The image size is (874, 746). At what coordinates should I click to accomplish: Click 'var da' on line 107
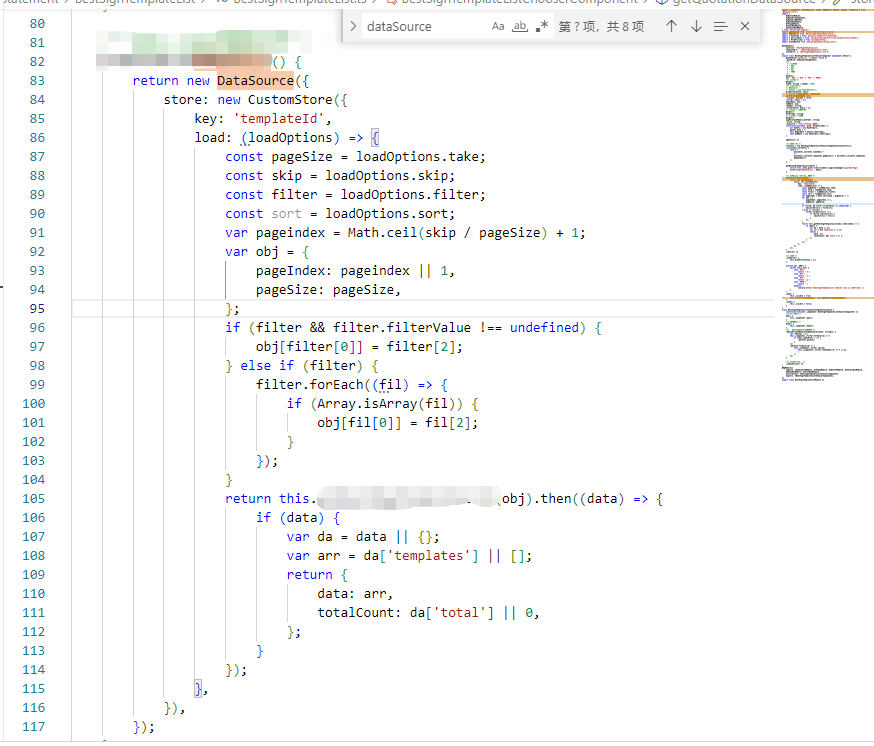309,537
